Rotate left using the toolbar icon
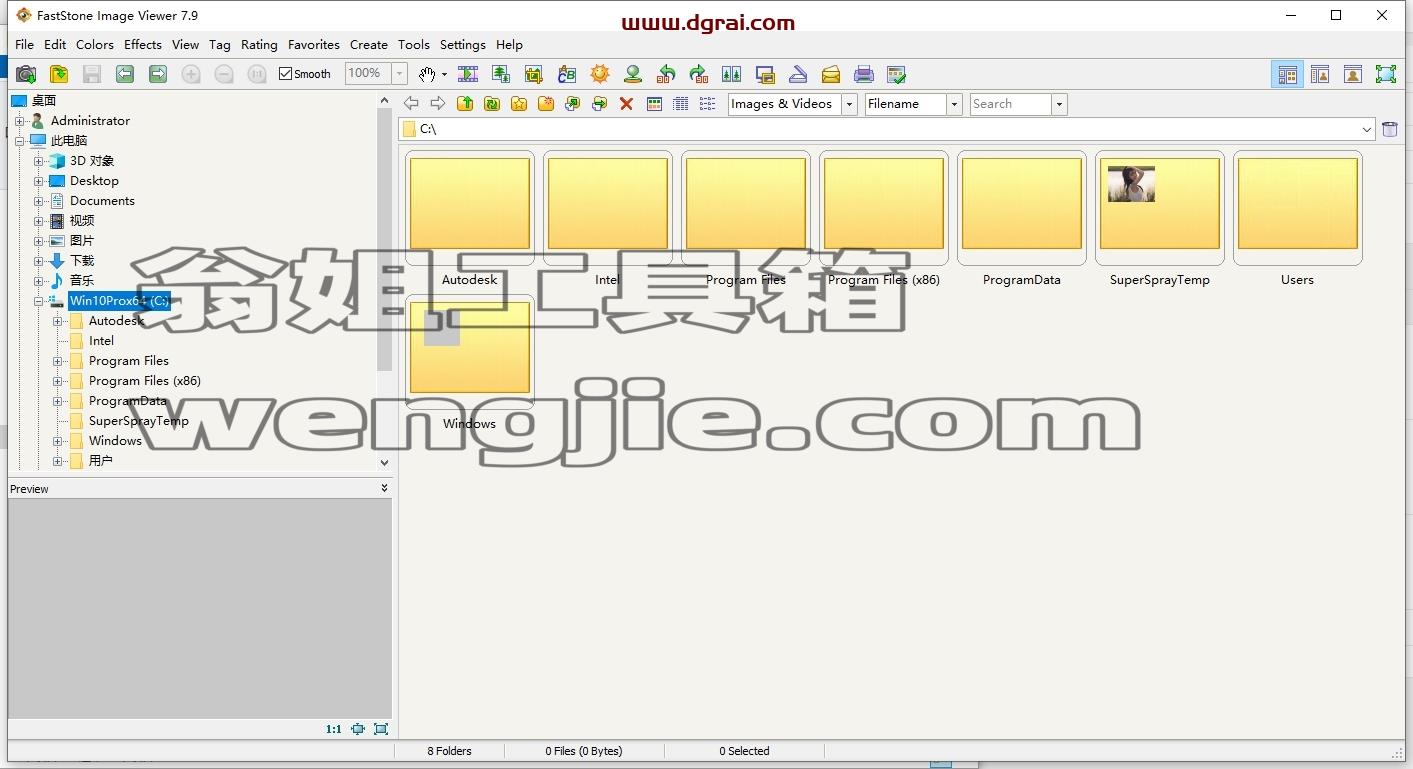 click(666, 74)
